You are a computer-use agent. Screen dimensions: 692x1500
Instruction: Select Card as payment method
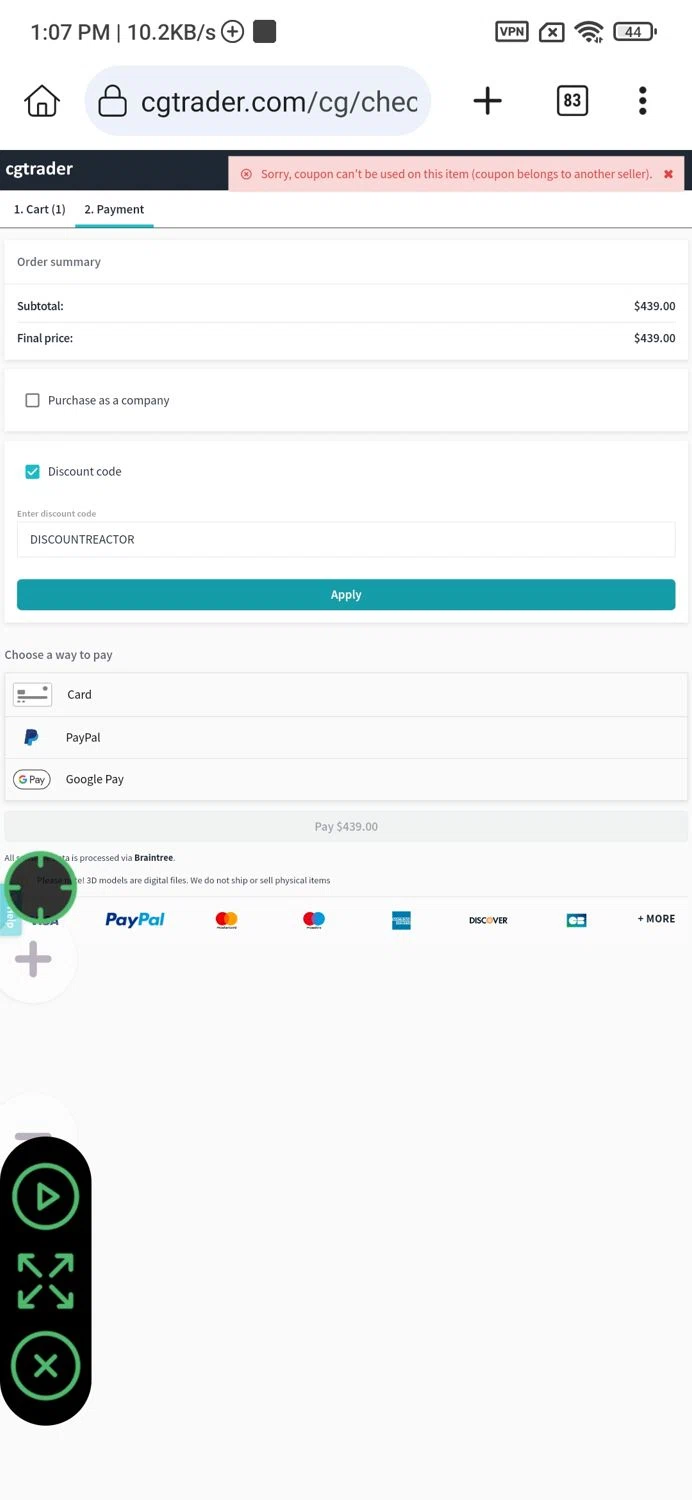[x=346, y=694]
